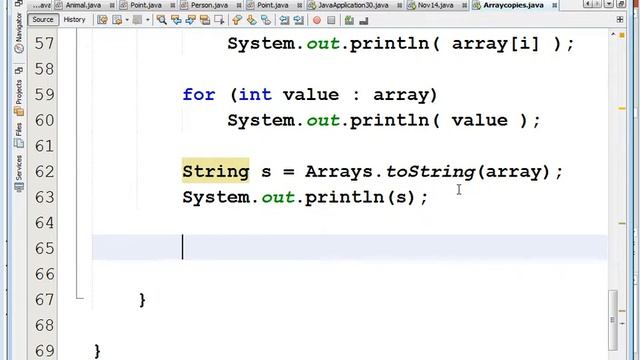
Task: Open the Animal.java tab
Action: tap(83, 5)
